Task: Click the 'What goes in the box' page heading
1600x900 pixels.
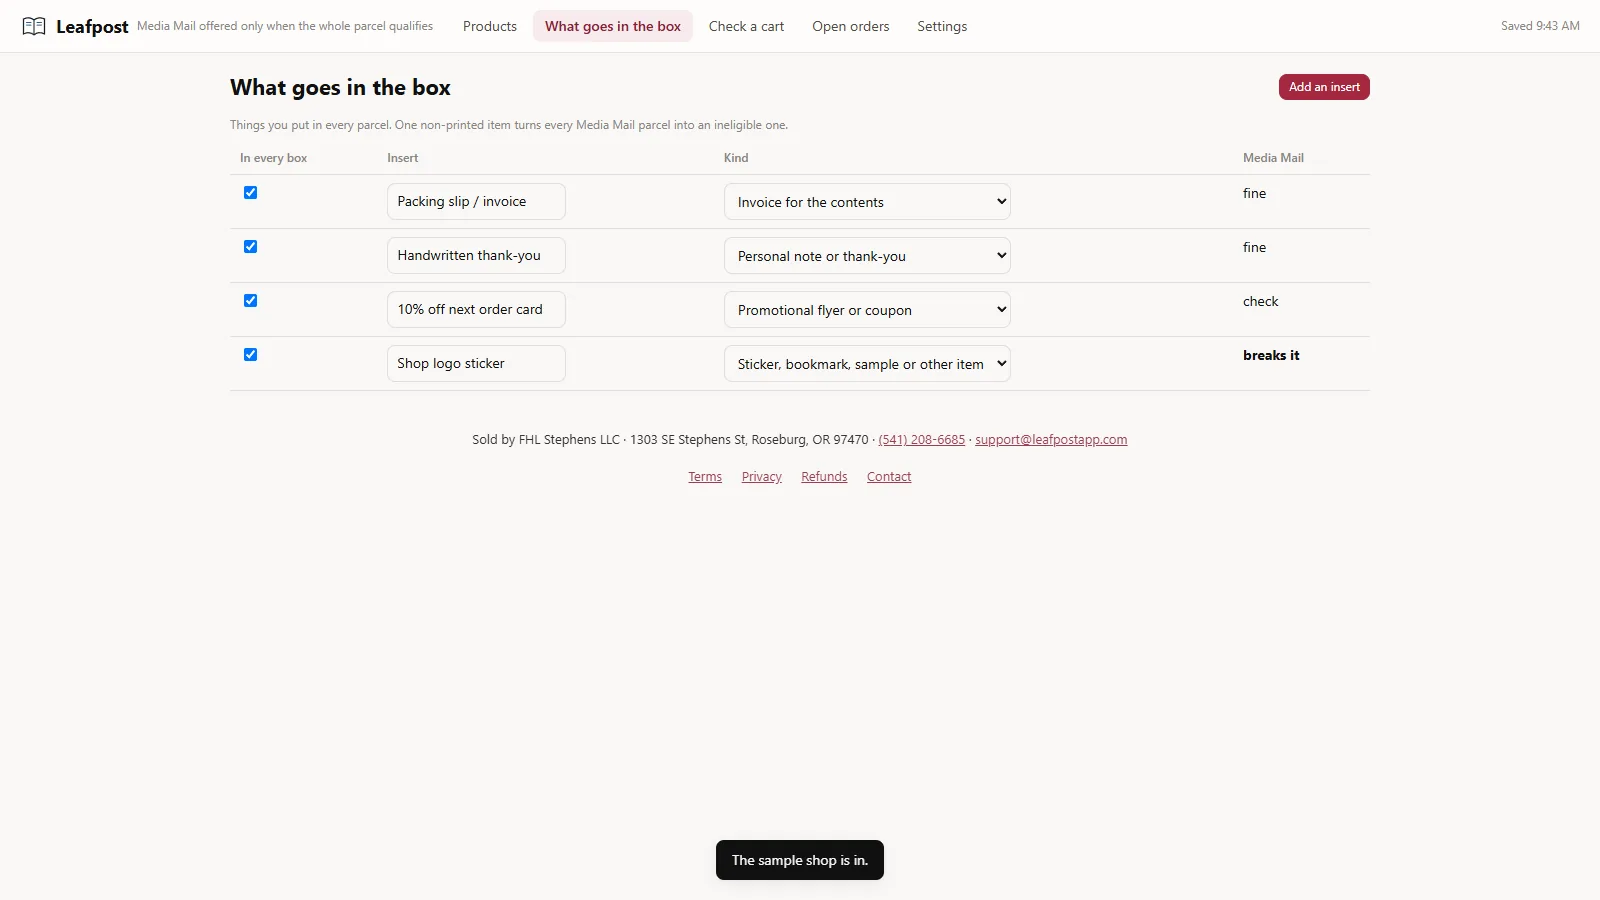Action: pos(340,87)
